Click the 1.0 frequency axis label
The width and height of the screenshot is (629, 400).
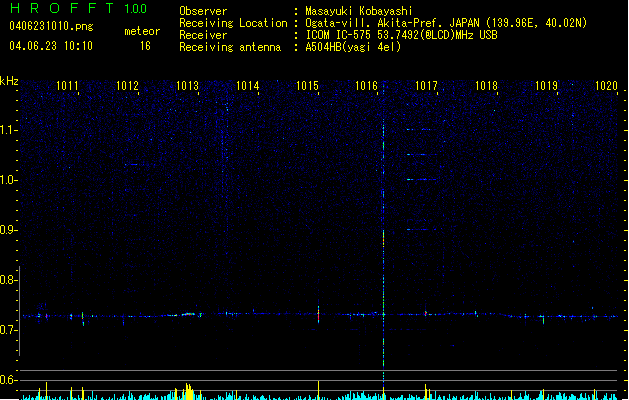(7, 180)
